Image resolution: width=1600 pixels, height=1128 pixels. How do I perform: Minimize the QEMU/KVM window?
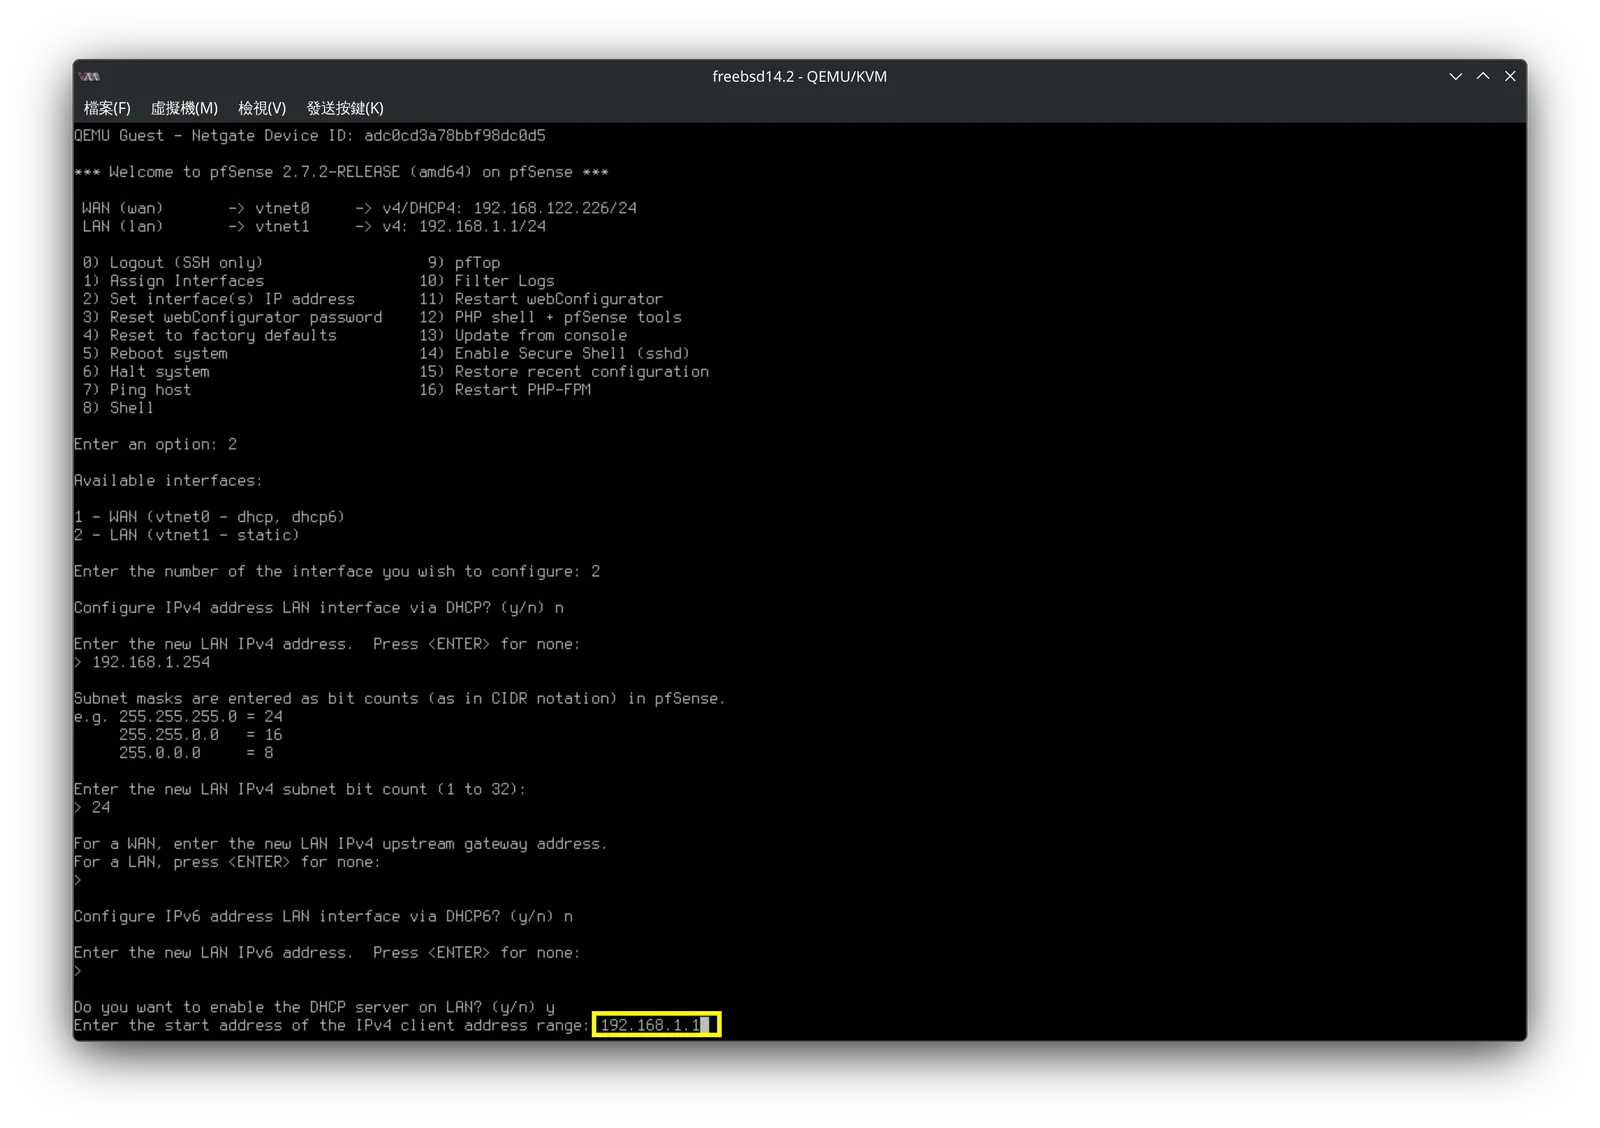pos(1455,76)
